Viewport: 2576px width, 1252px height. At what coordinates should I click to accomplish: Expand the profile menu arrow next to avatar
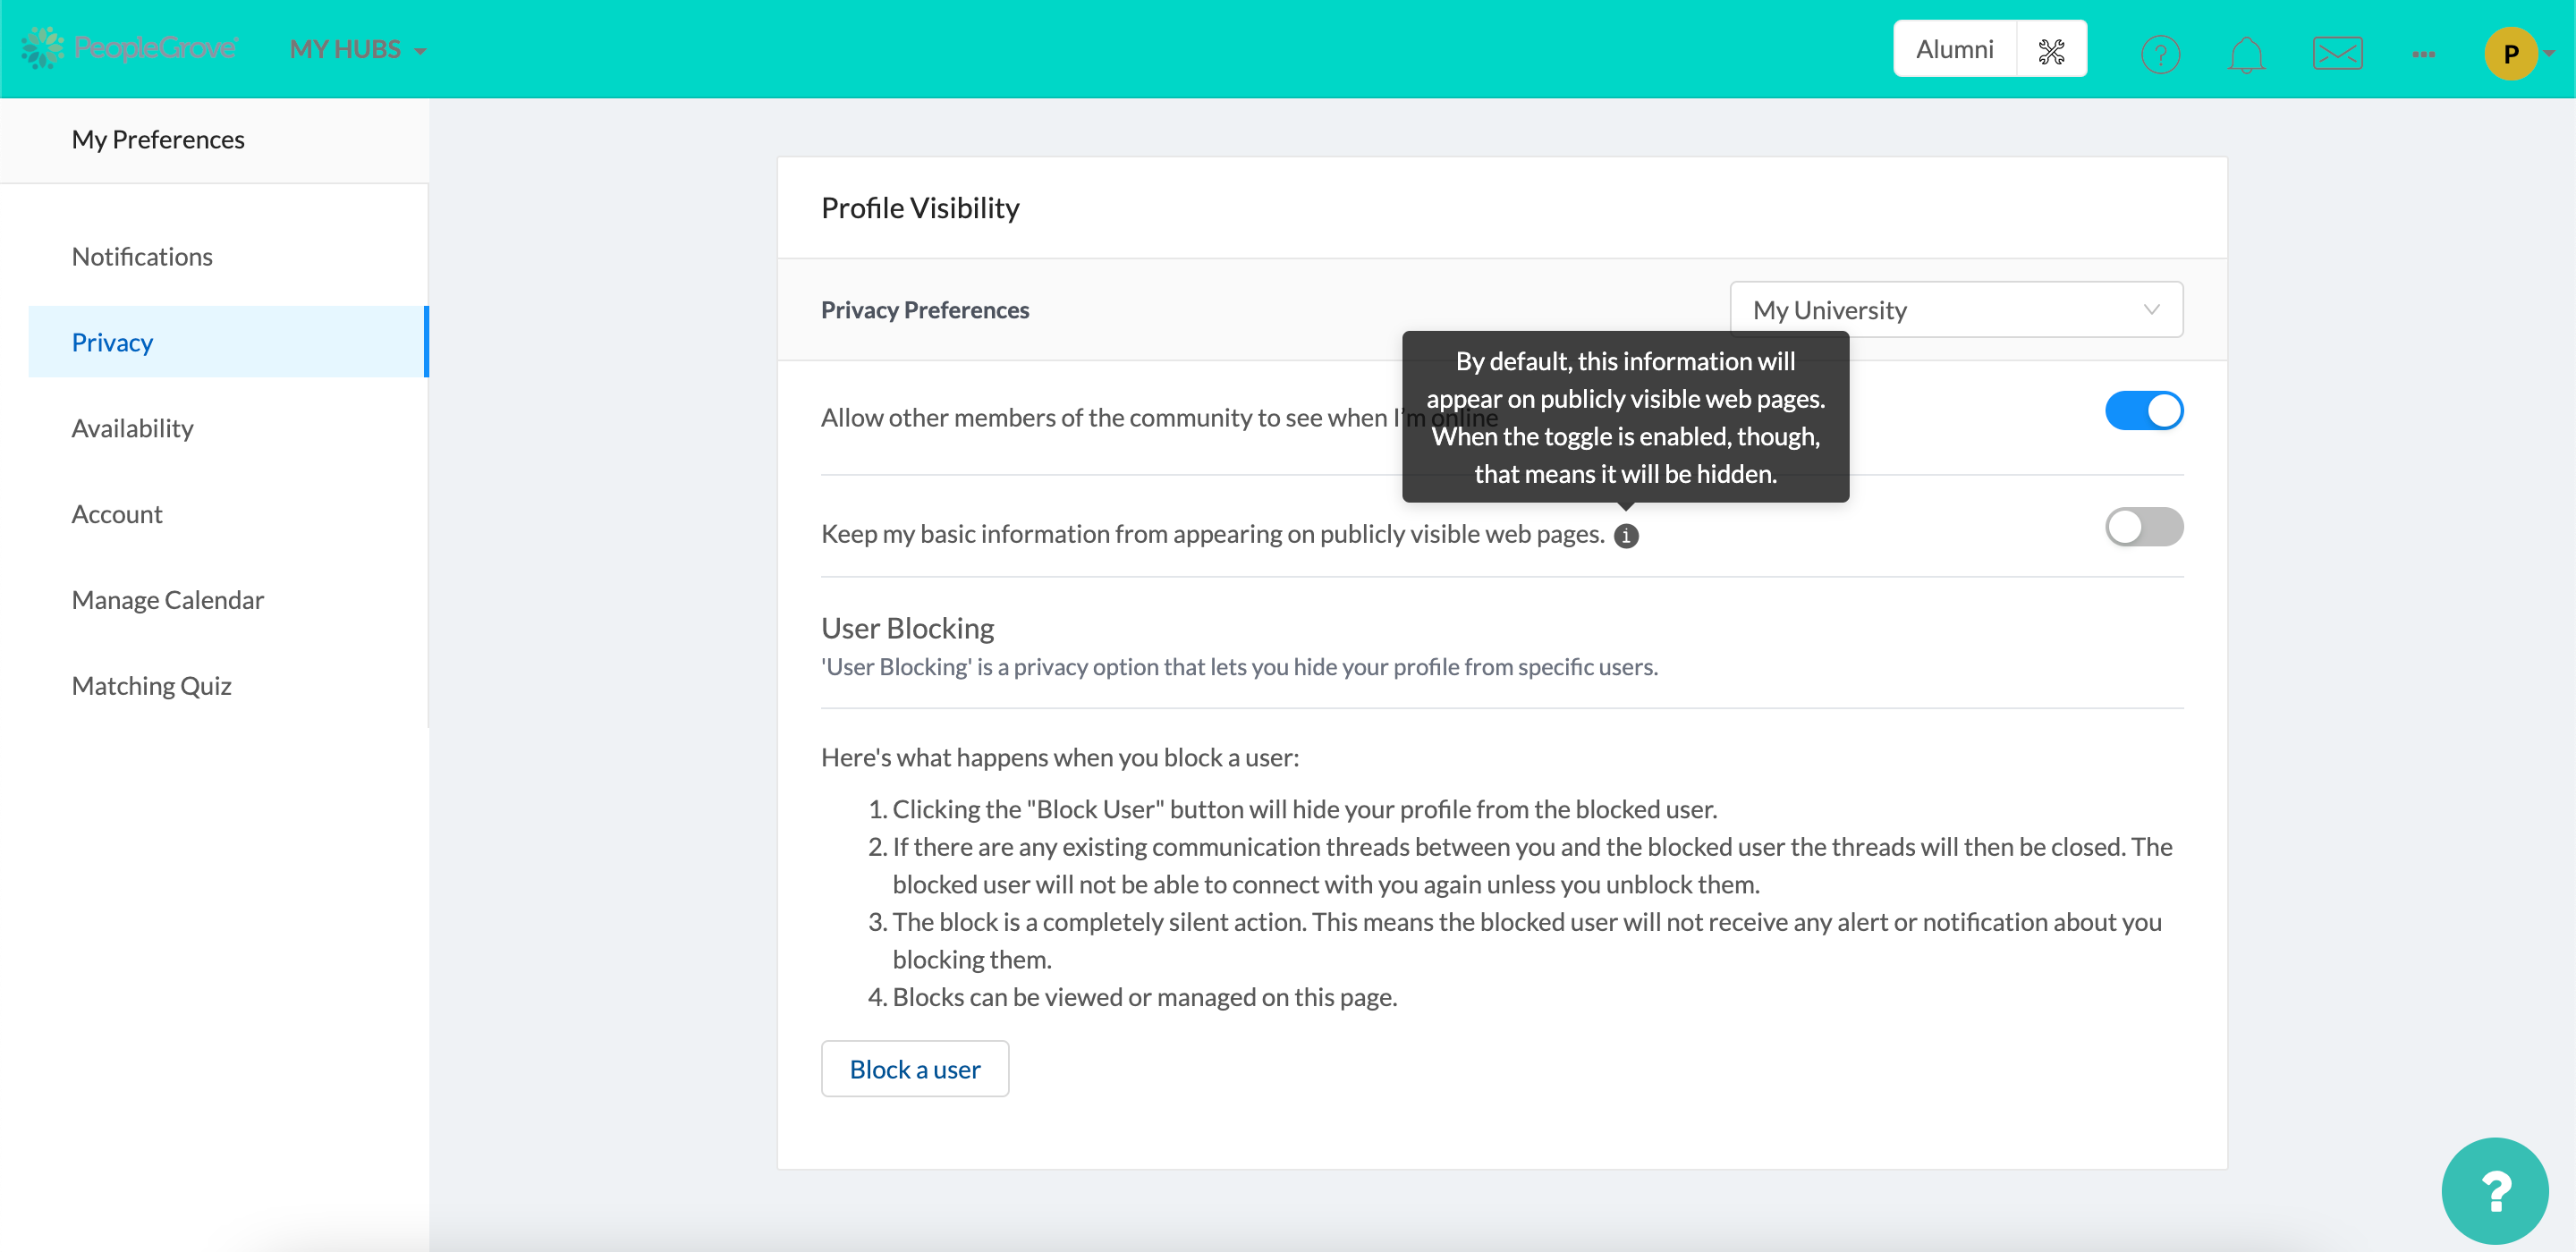point(2550,54)
